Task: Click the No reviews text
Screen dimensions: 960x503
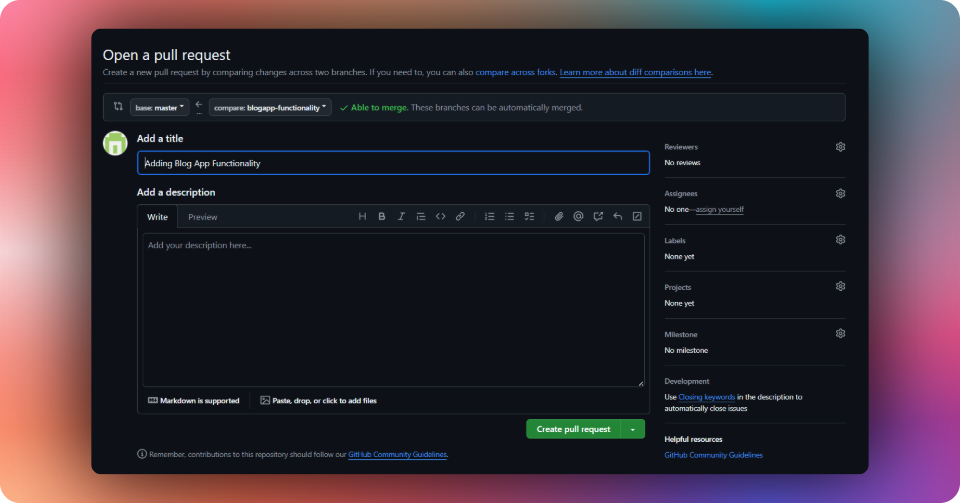Action: tap(682, 163)
